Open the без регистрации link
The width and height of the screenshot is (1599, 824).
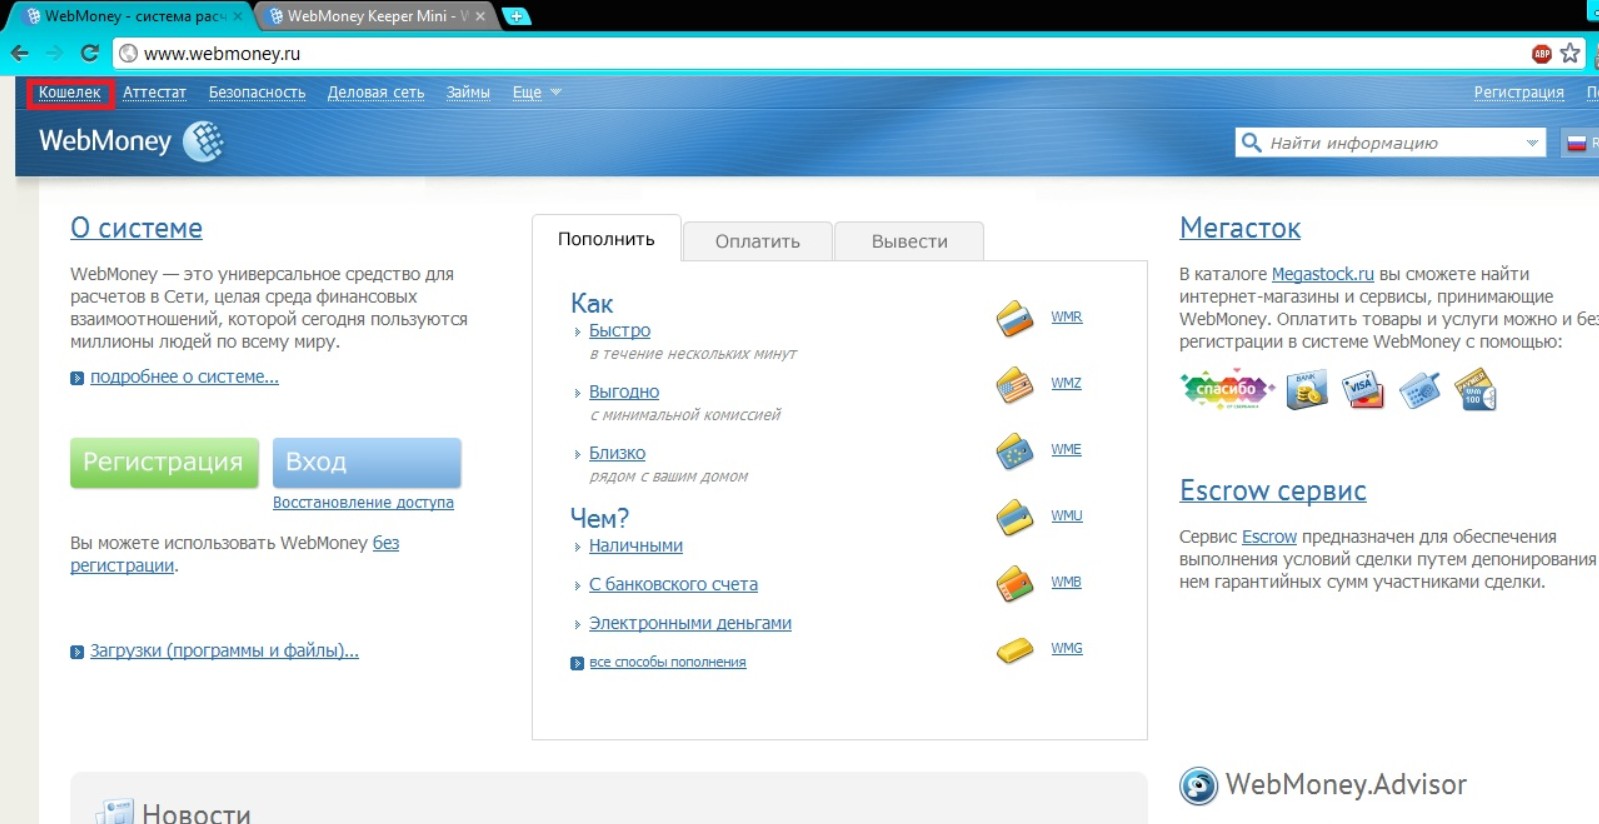pos(234,554)
